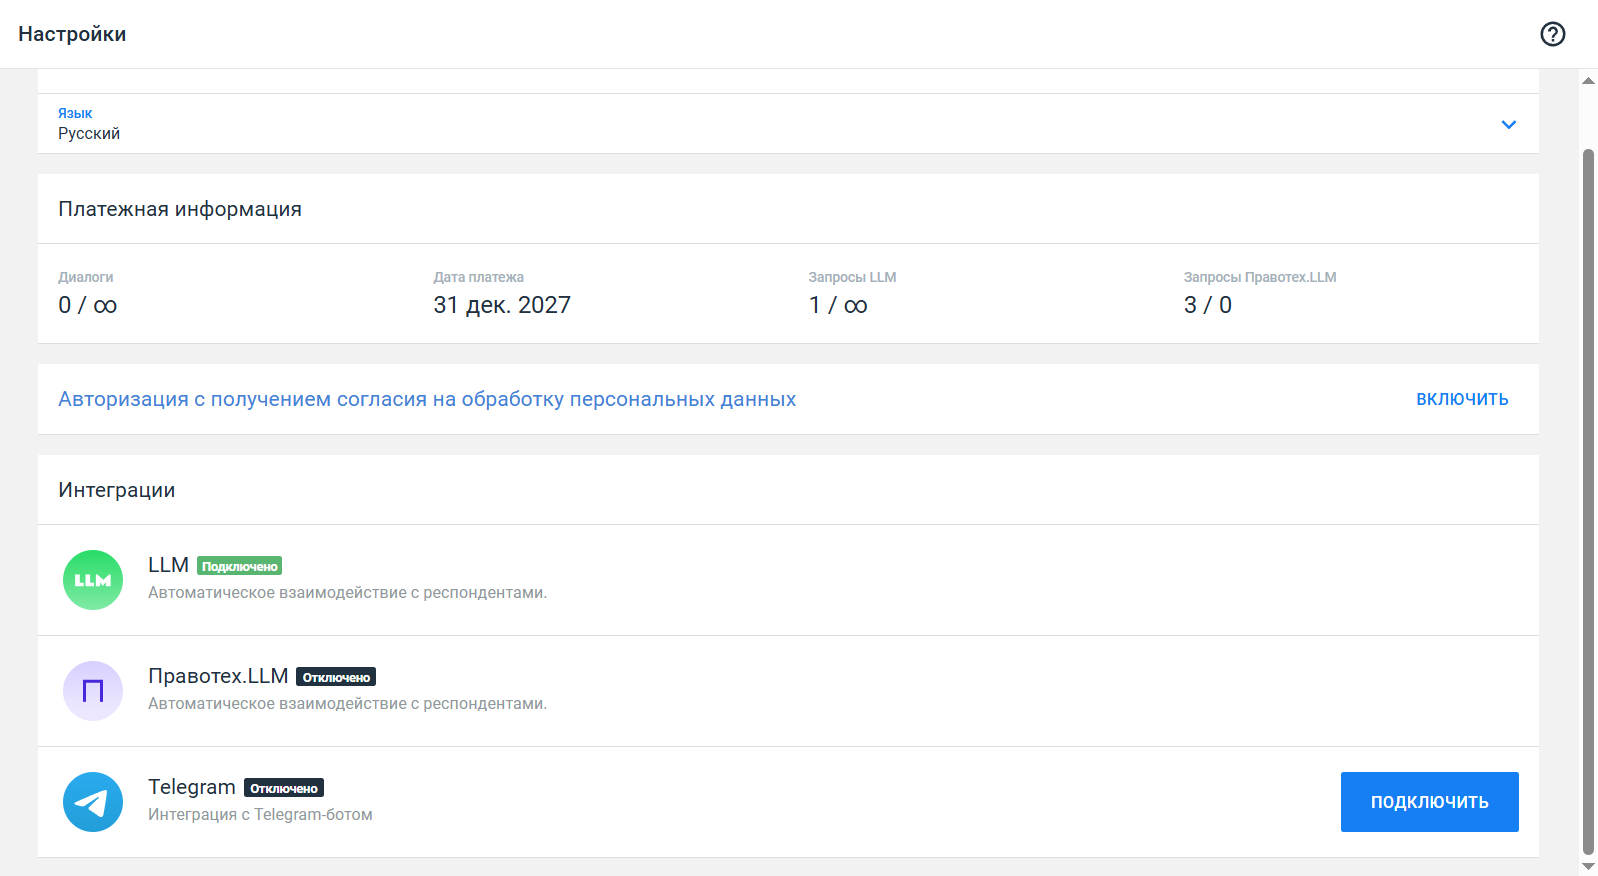Click the green LLM integration icon
Viewport: 1598px width, 876px height.
coord(93,580)
